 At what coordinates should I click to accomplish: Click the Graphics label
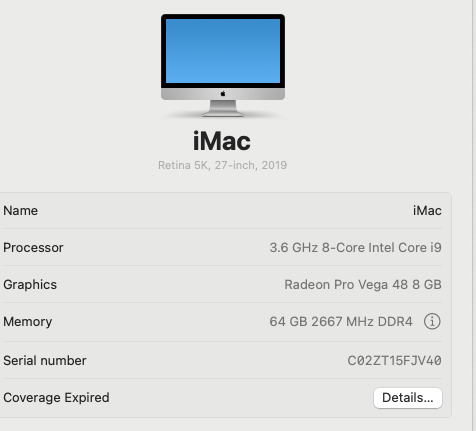tap(30, 285)
